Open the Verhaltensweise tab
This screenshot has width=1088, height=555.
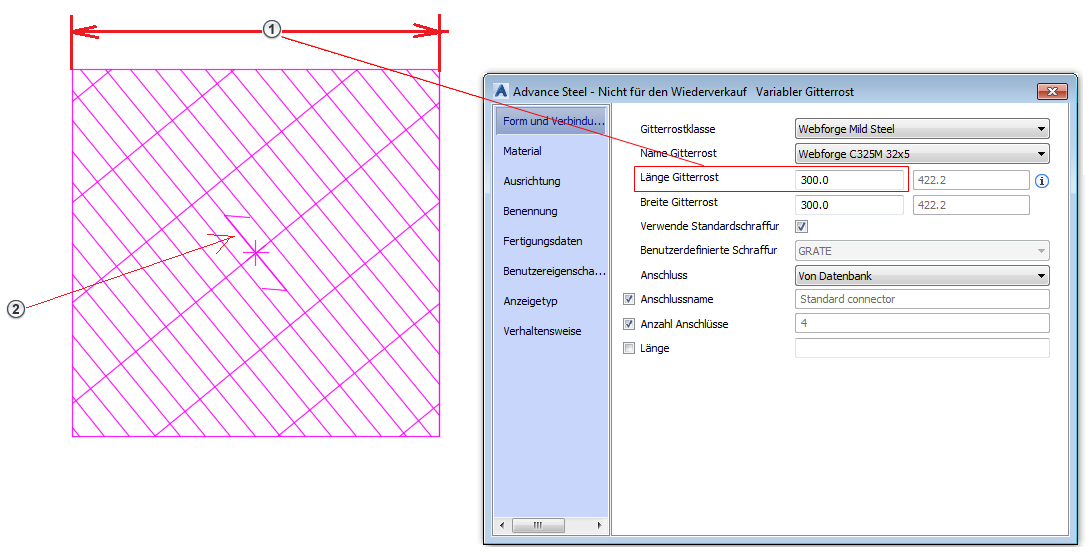click(543, 331)
